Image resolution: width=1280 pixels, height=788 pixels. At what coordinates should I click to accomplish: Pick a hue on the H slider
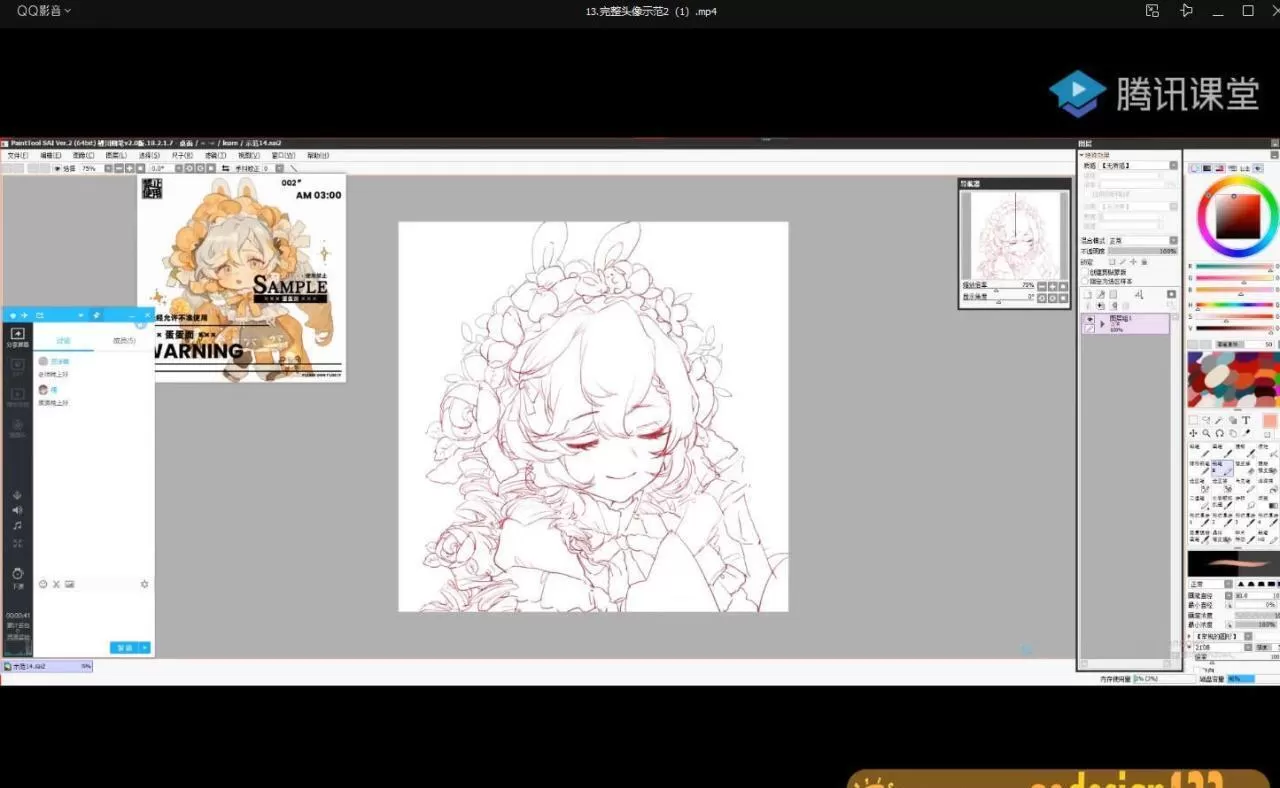tap(1235, 304)
